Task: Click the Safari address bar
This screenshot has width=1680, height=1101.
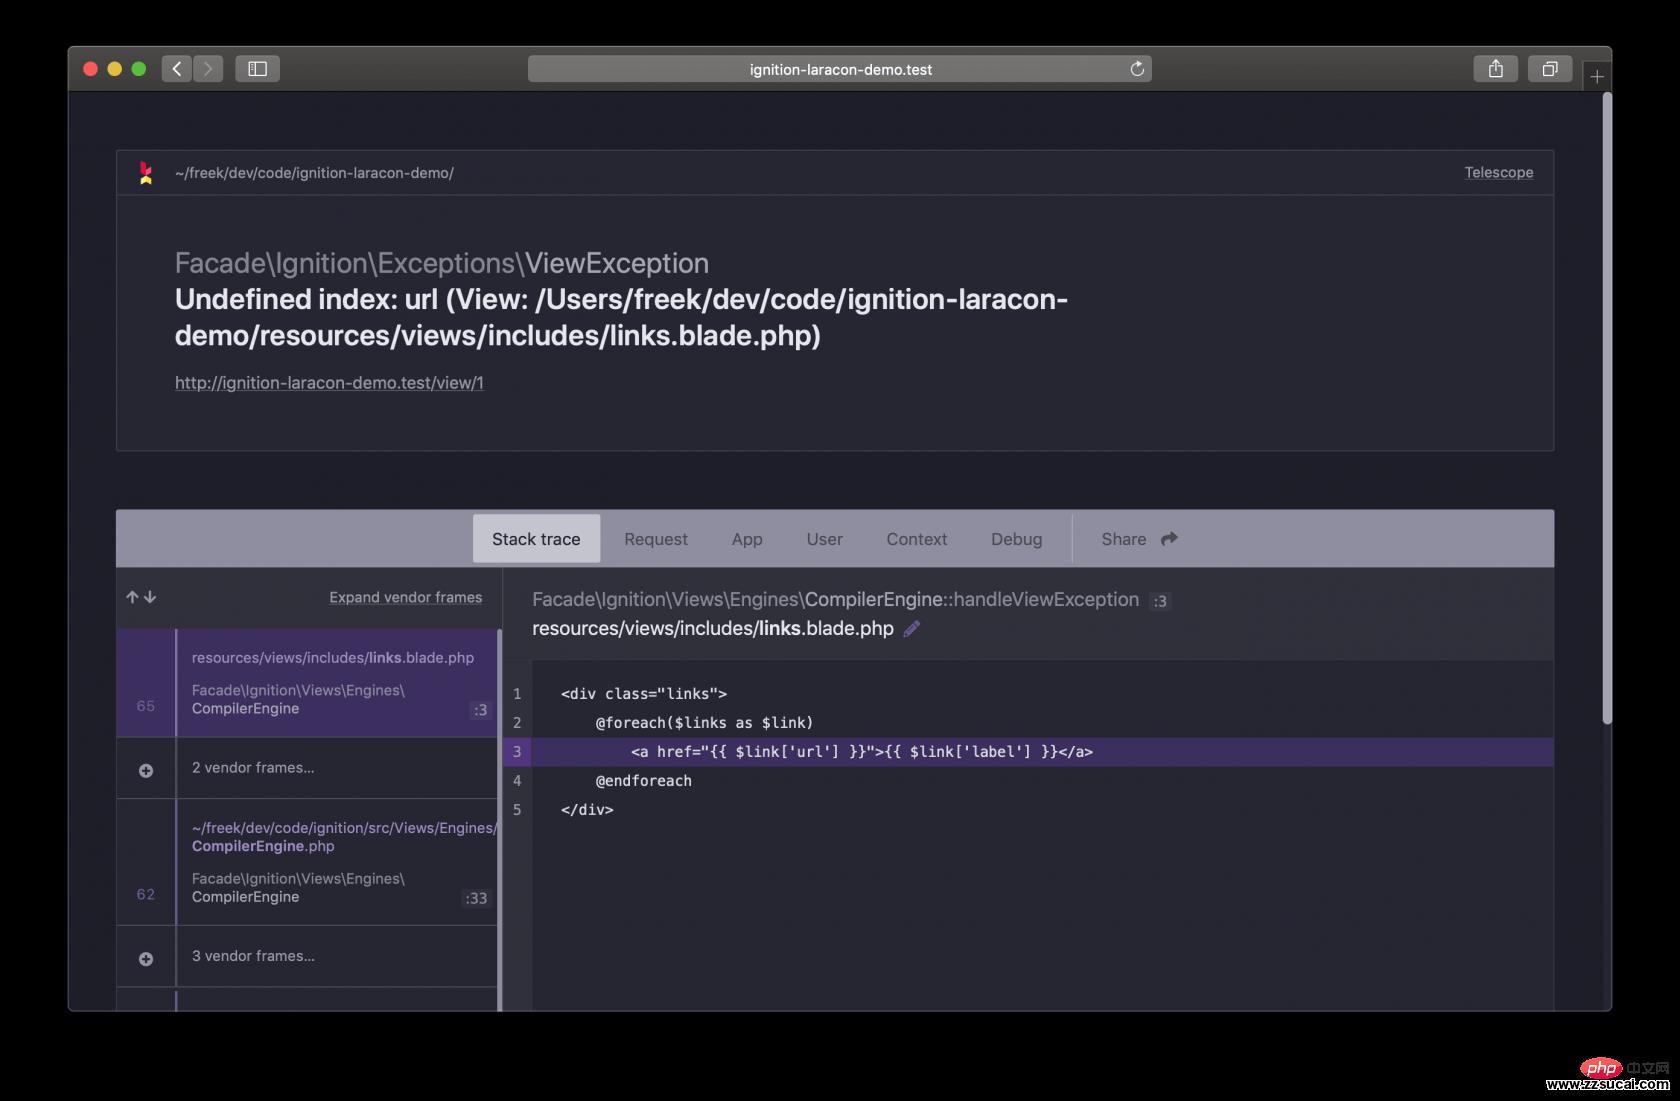Action: pyautogui.click(x=840, y=69)
